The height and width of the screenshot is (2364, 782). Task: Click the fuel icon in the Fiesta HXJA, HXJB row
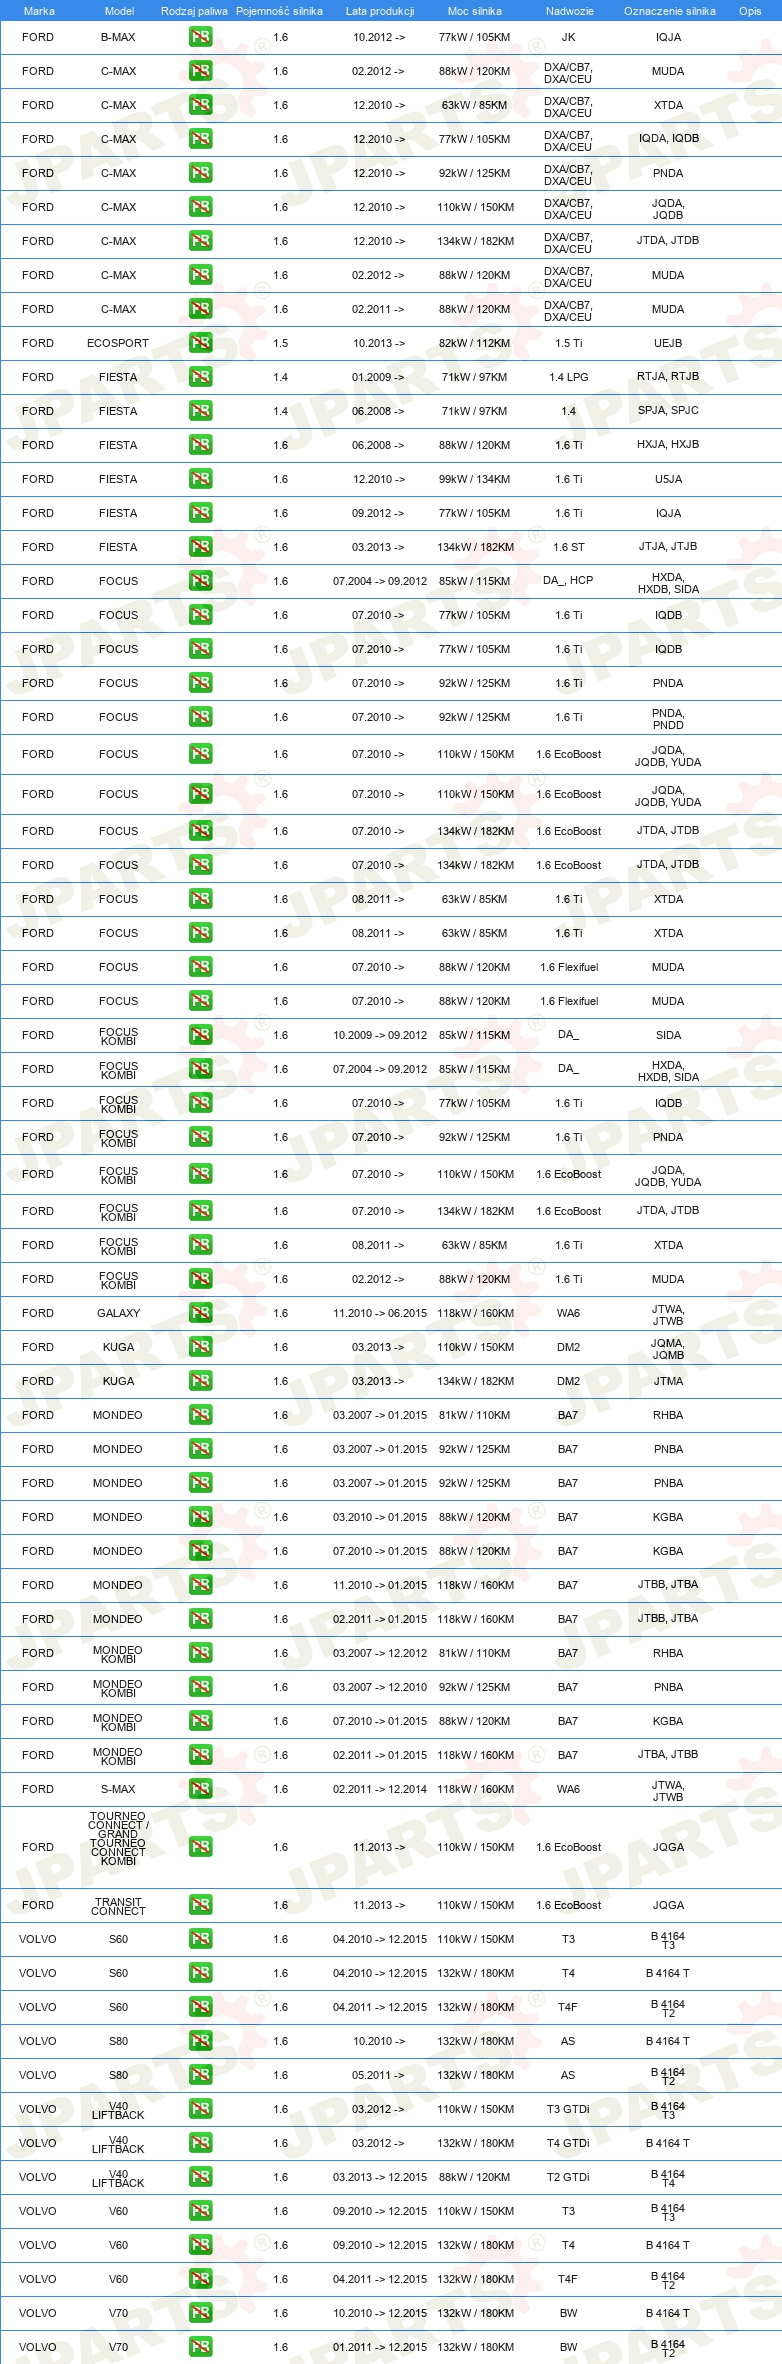pos(201,445)
